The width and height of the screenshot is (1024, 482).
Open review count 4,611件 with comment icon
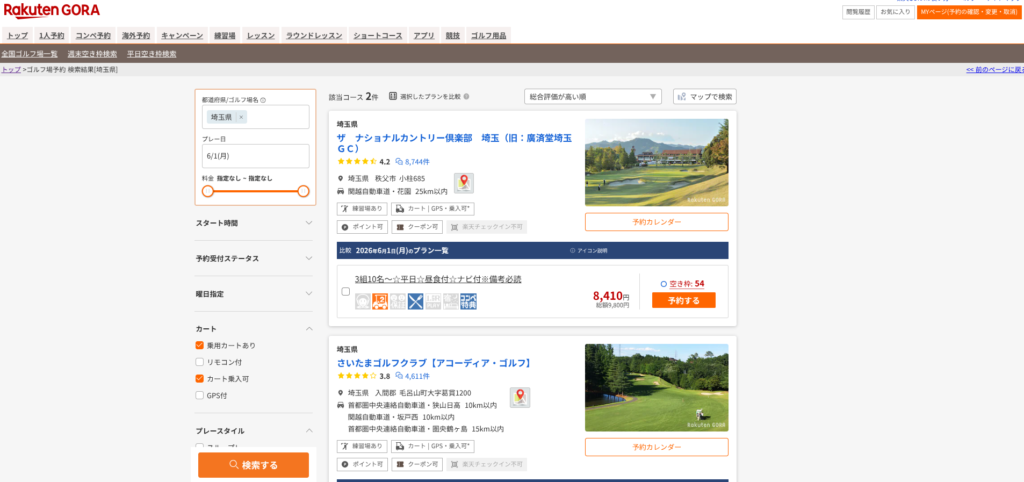coord(413,376)
